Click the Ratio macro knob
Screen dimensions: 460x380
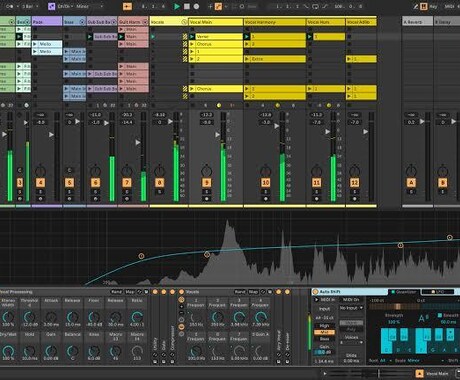click(x=137, y=317)
